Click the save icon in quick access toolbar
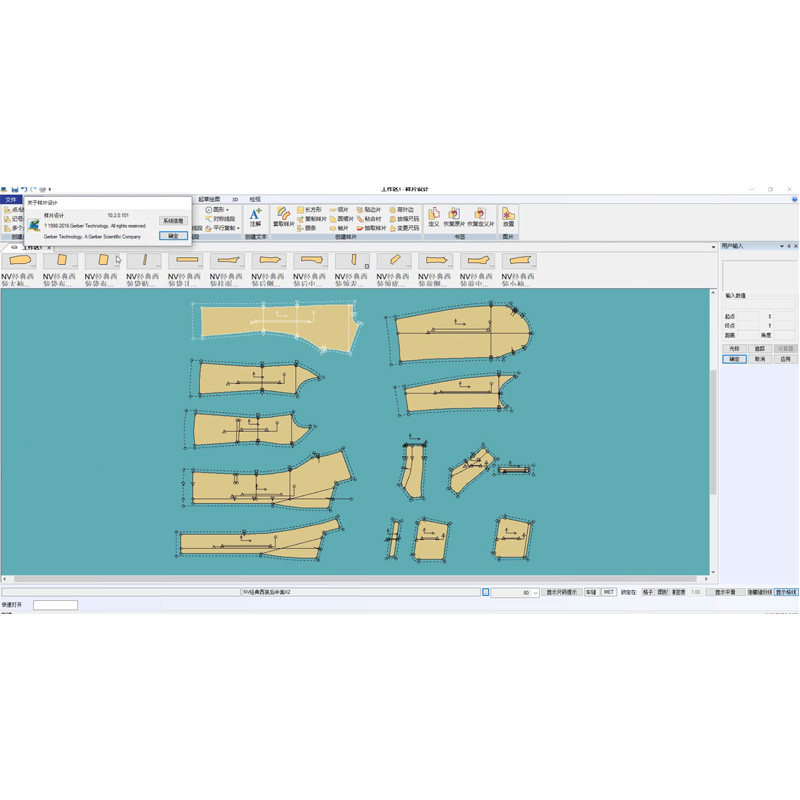The height and width of the screenshot is (800, 800). click(x=15, y=189)
